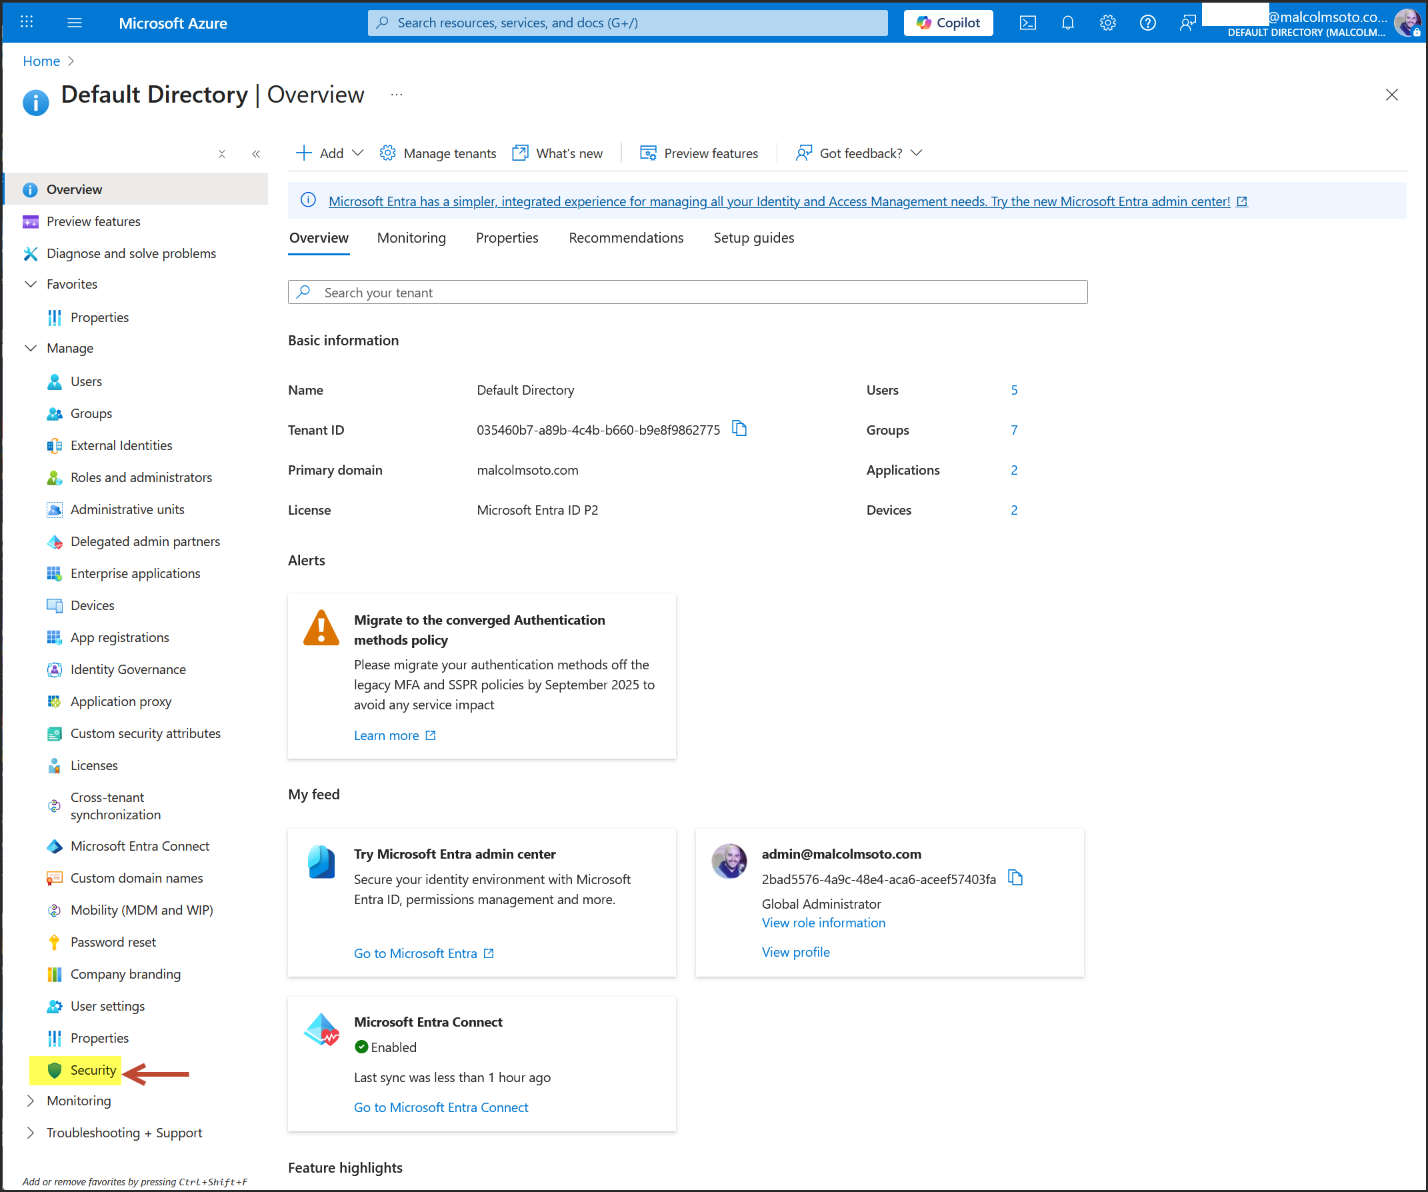Click the help question mark icon

(1147, 23)
